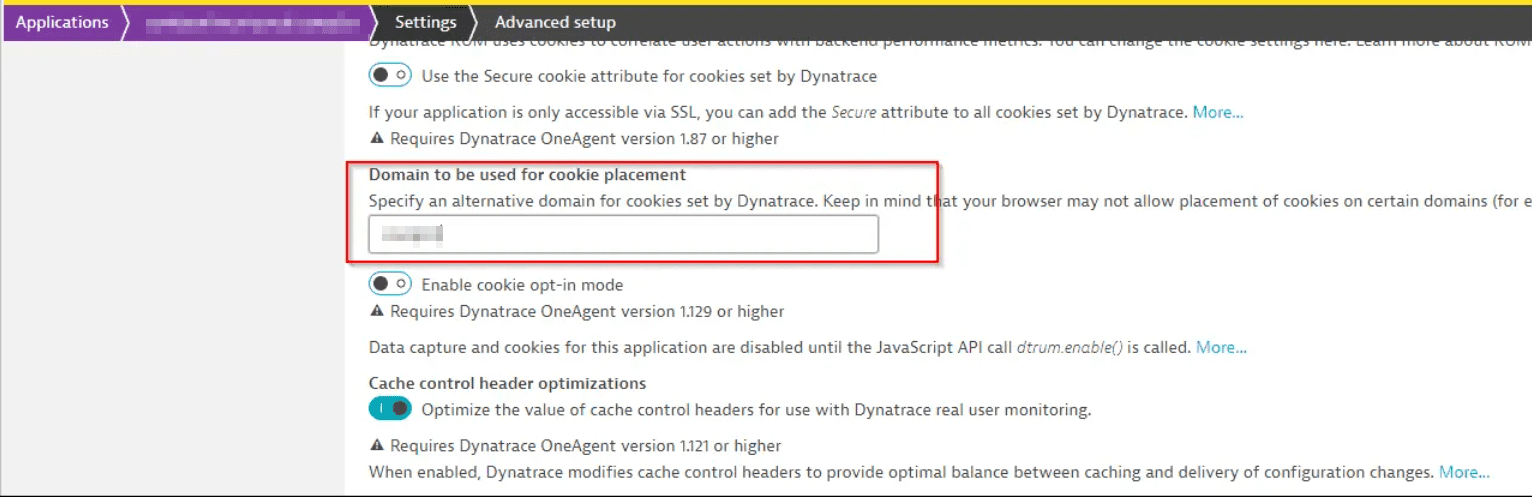
Task: Enable the Secure cookie attribute toggle
Action: (x=390, y=75)
